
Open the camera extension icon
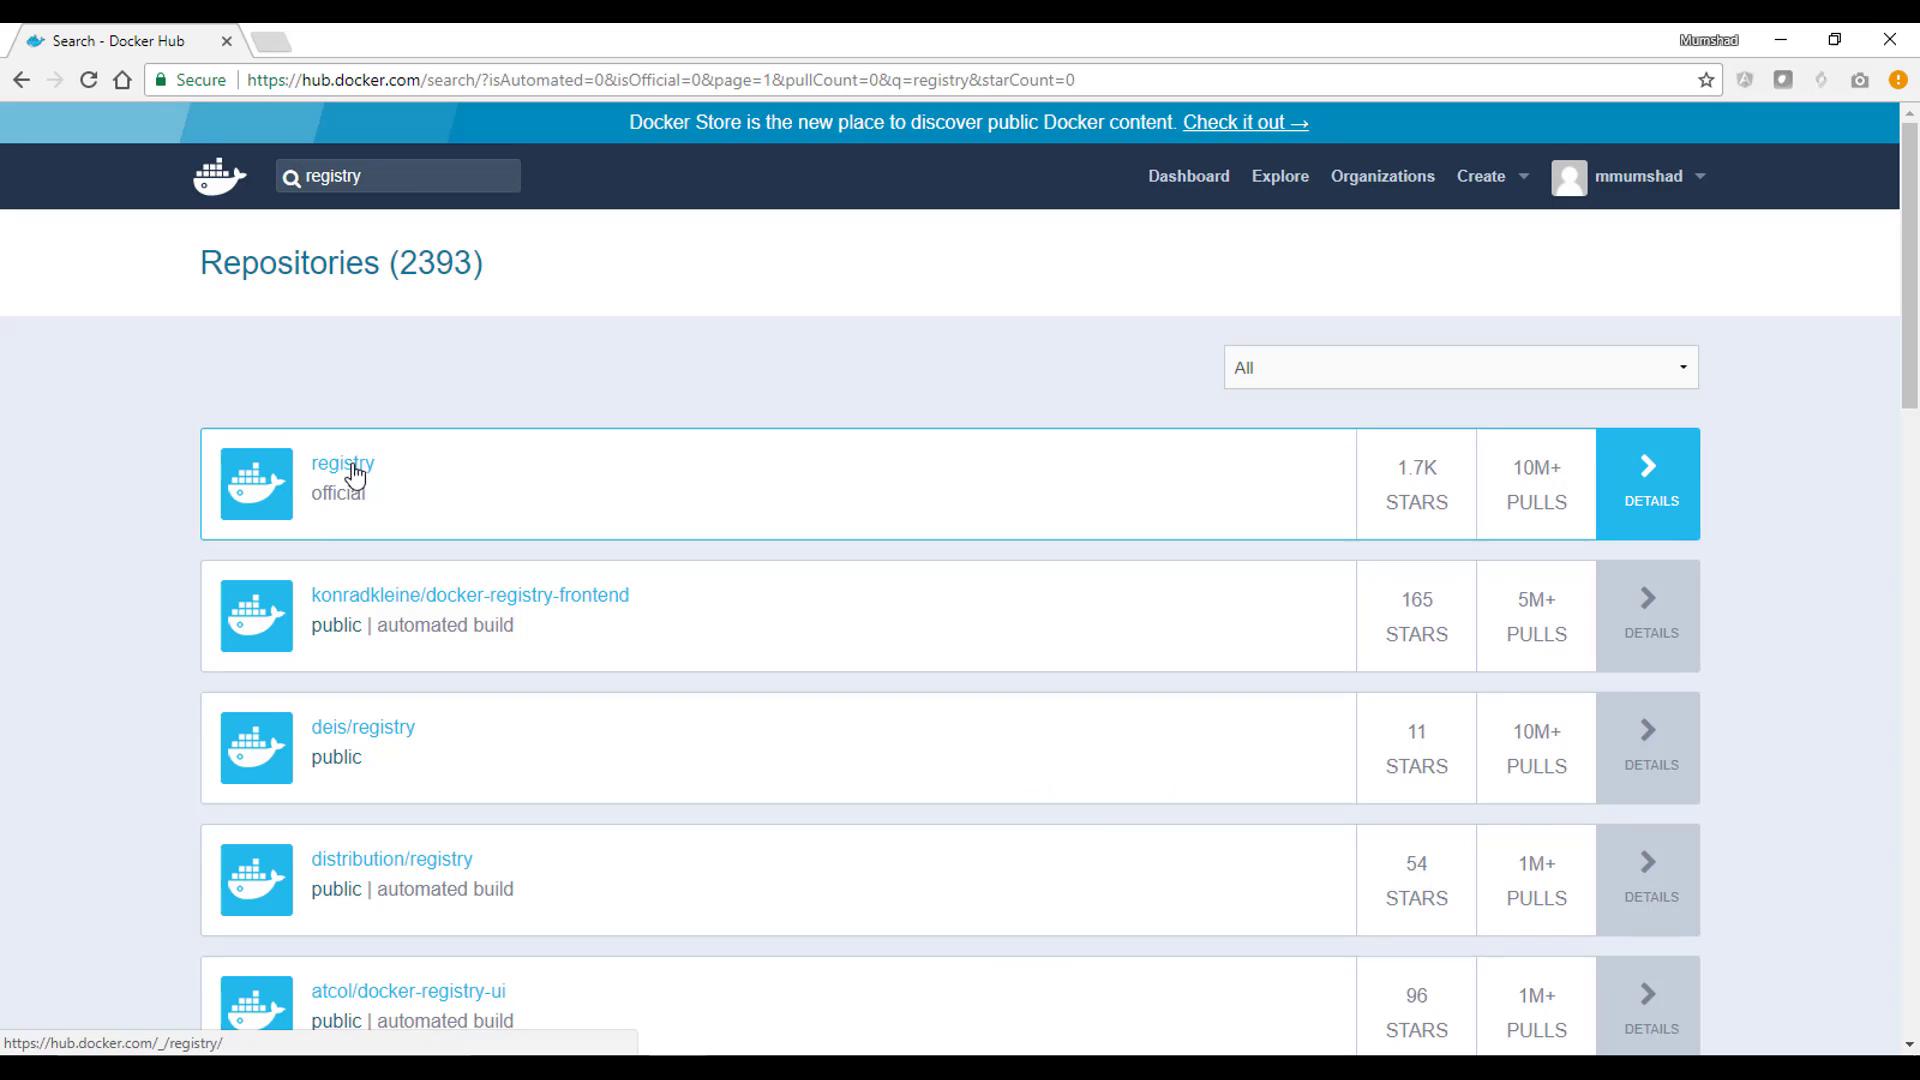pos(1859,80)
